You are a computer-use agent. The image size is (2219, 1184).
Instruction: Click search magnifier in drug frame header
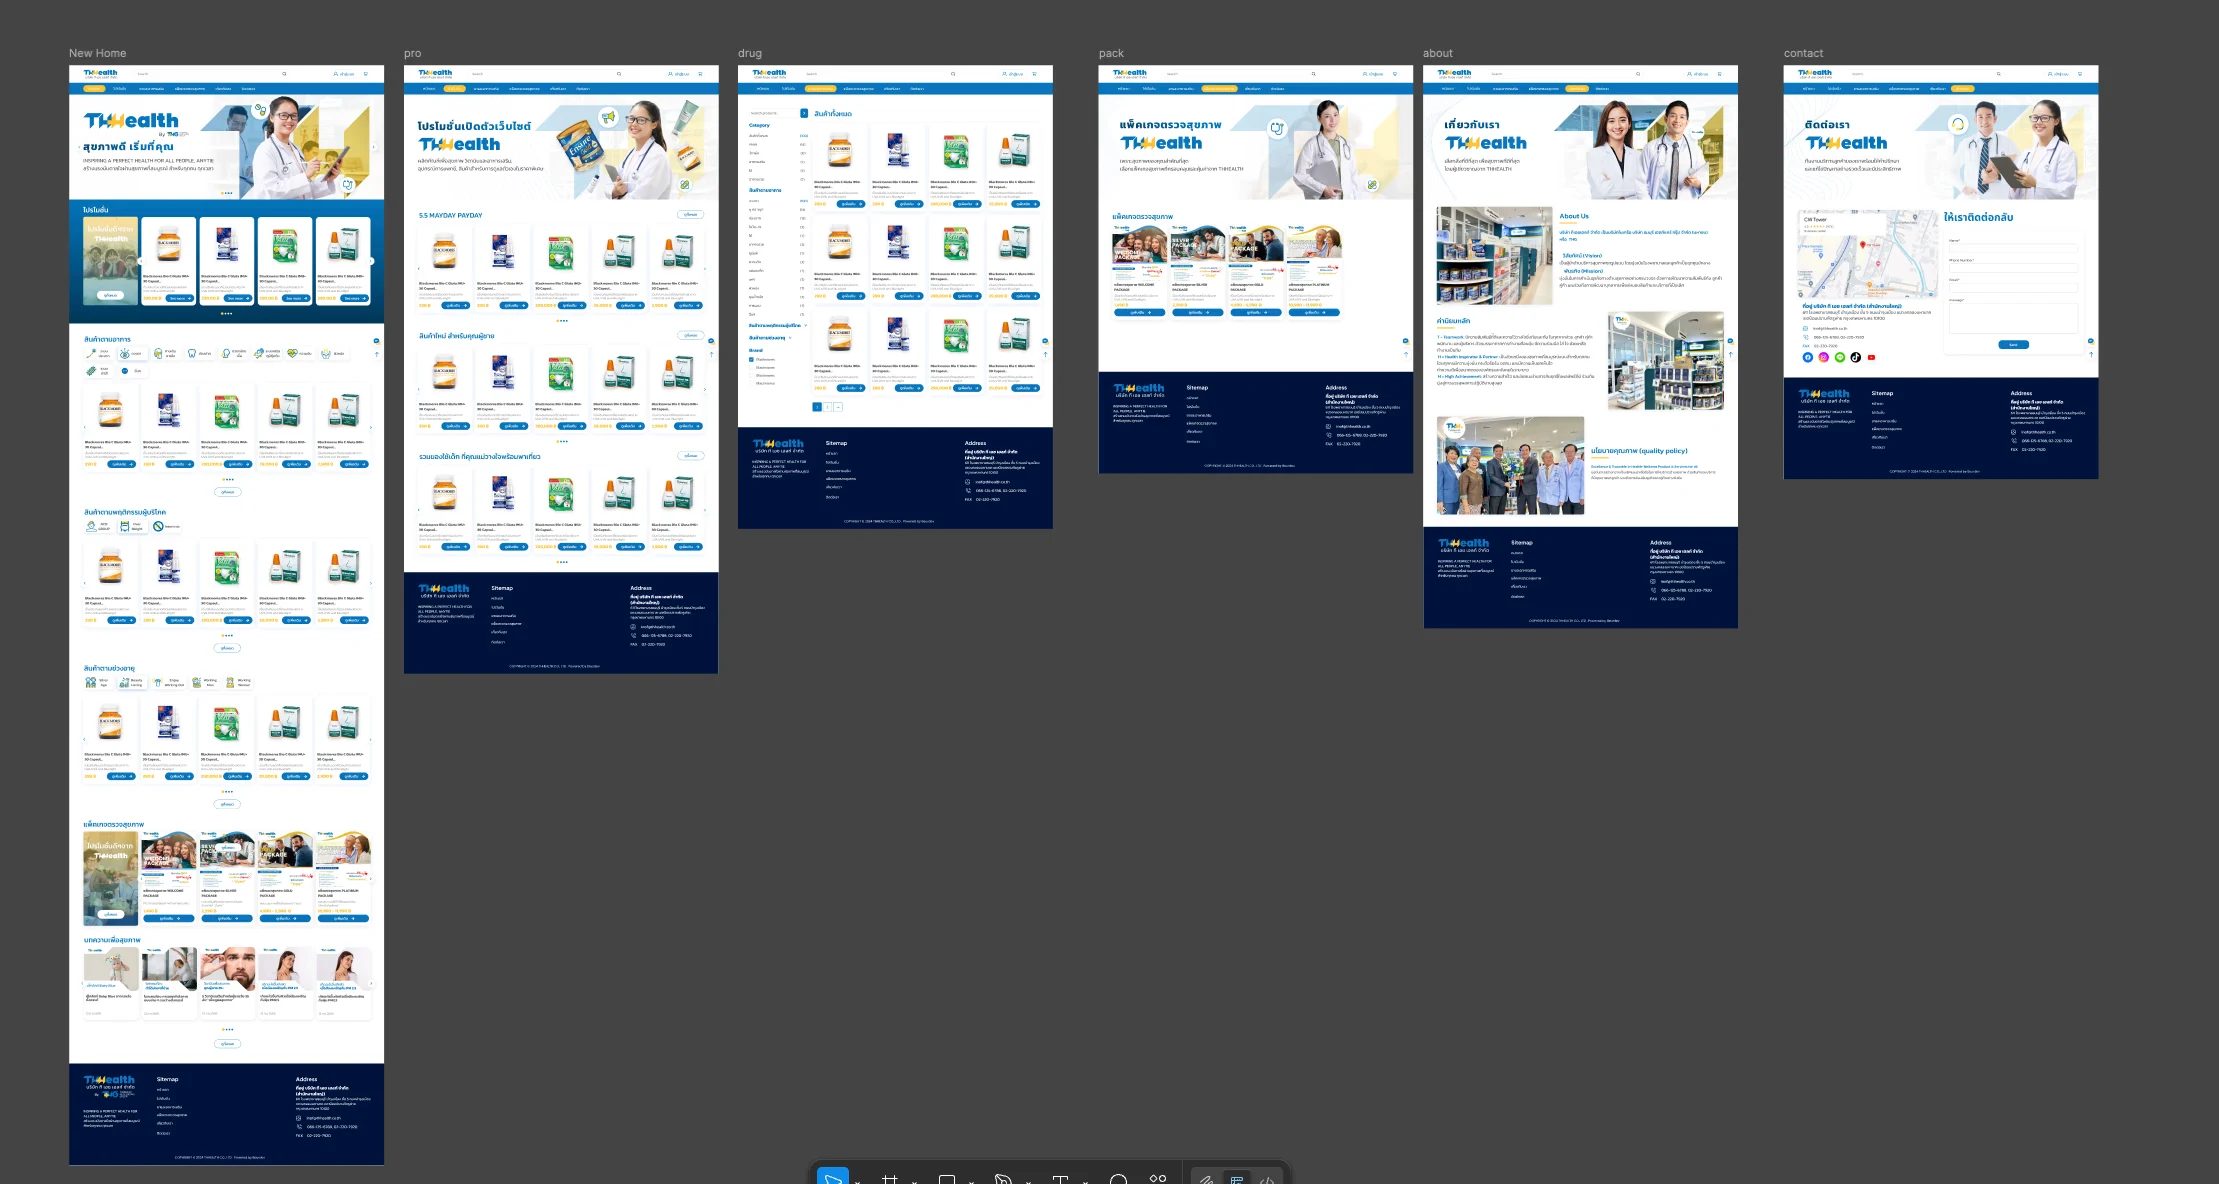953,74
